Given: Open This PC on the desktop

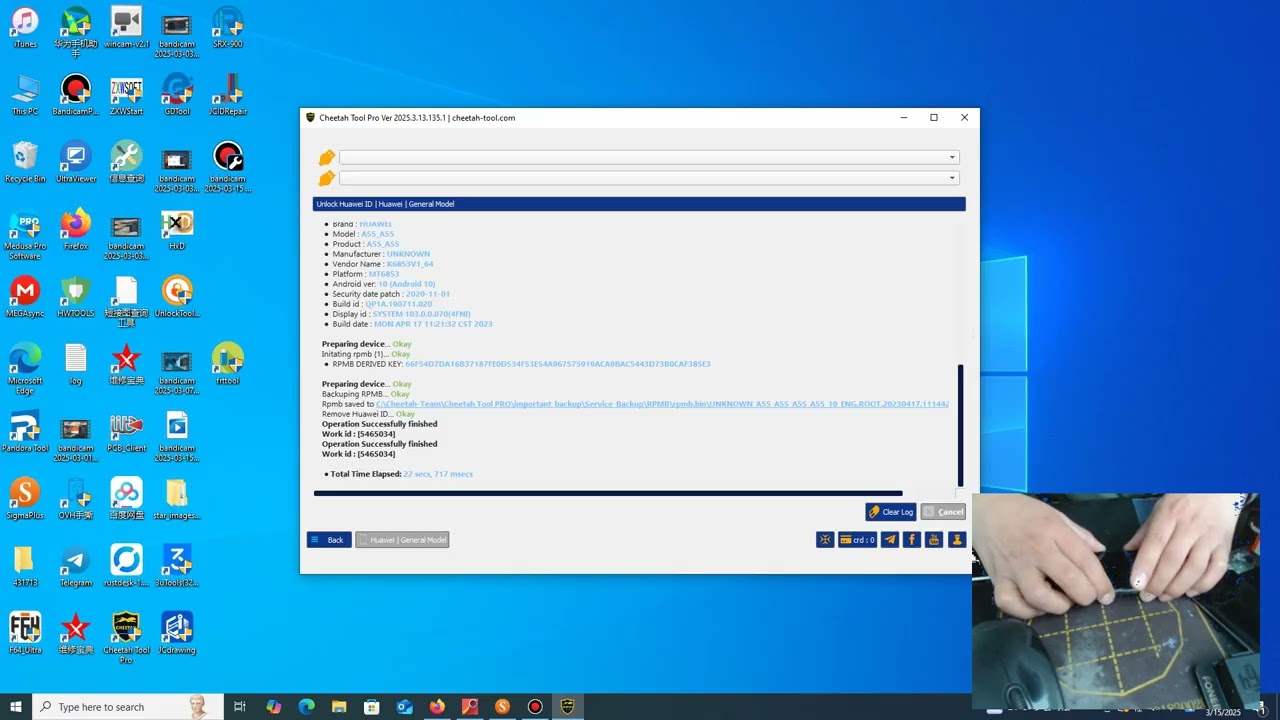Looking at the screenshot, I should tap(25, 95).
